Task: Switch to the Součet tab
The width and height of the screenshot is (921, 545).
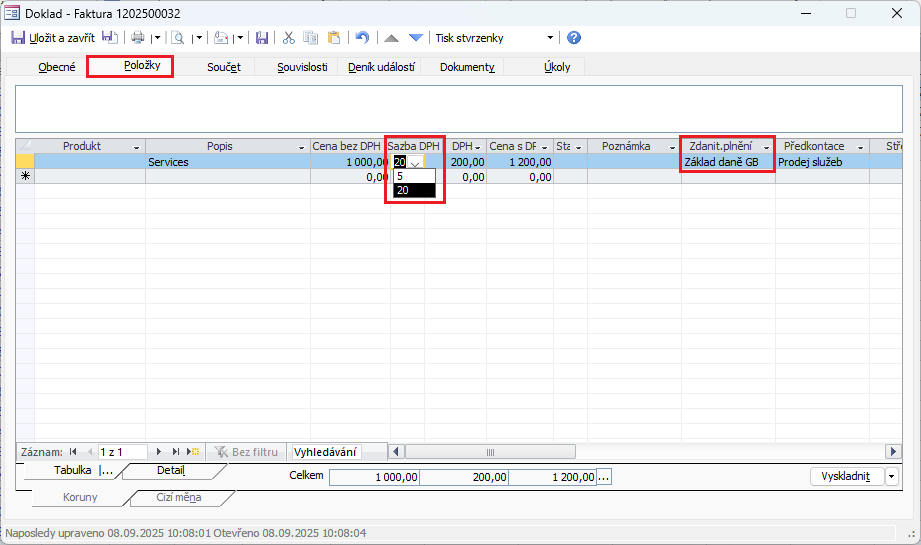Action: (223, 67)
